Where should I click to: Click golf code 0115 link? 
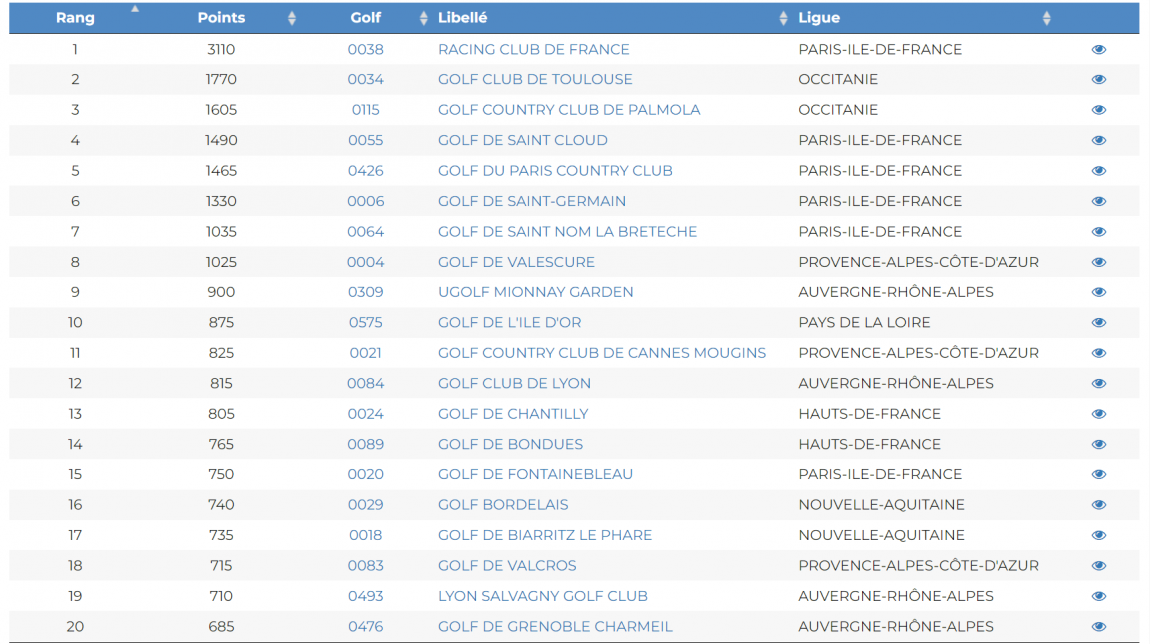click(365, 110)
